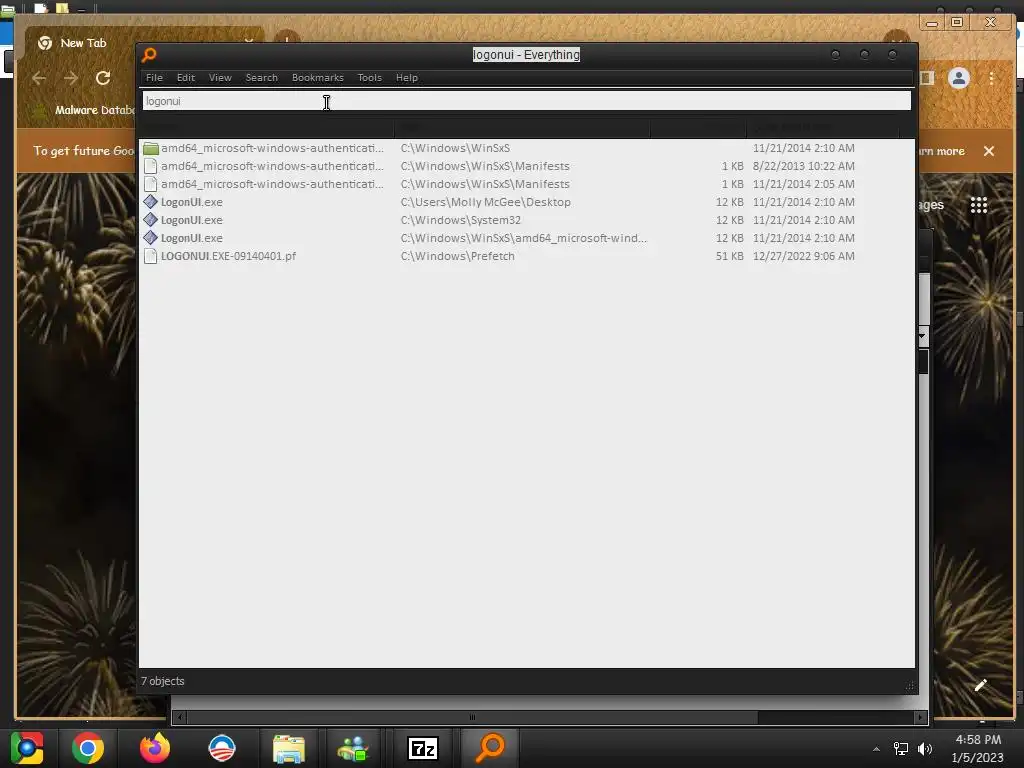Click the LogonUI.exe icon in the Desktop row
The image size is (1024, 768).
pos(150,202)
